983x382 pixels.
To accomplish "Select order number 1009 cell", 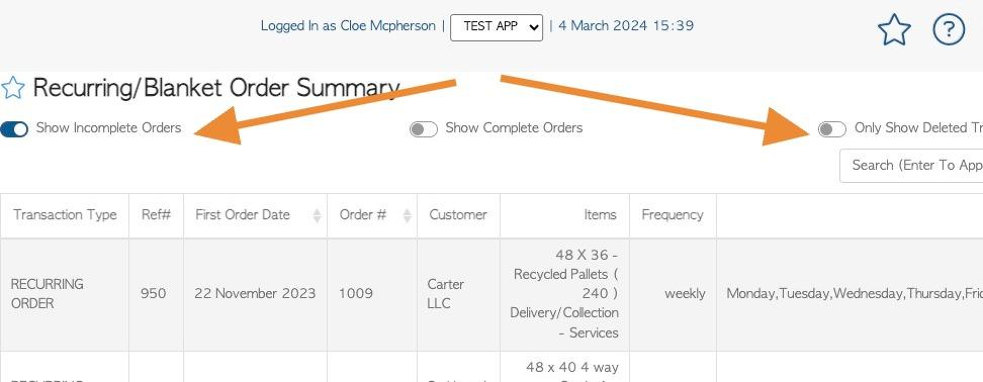I will (371, 294).
